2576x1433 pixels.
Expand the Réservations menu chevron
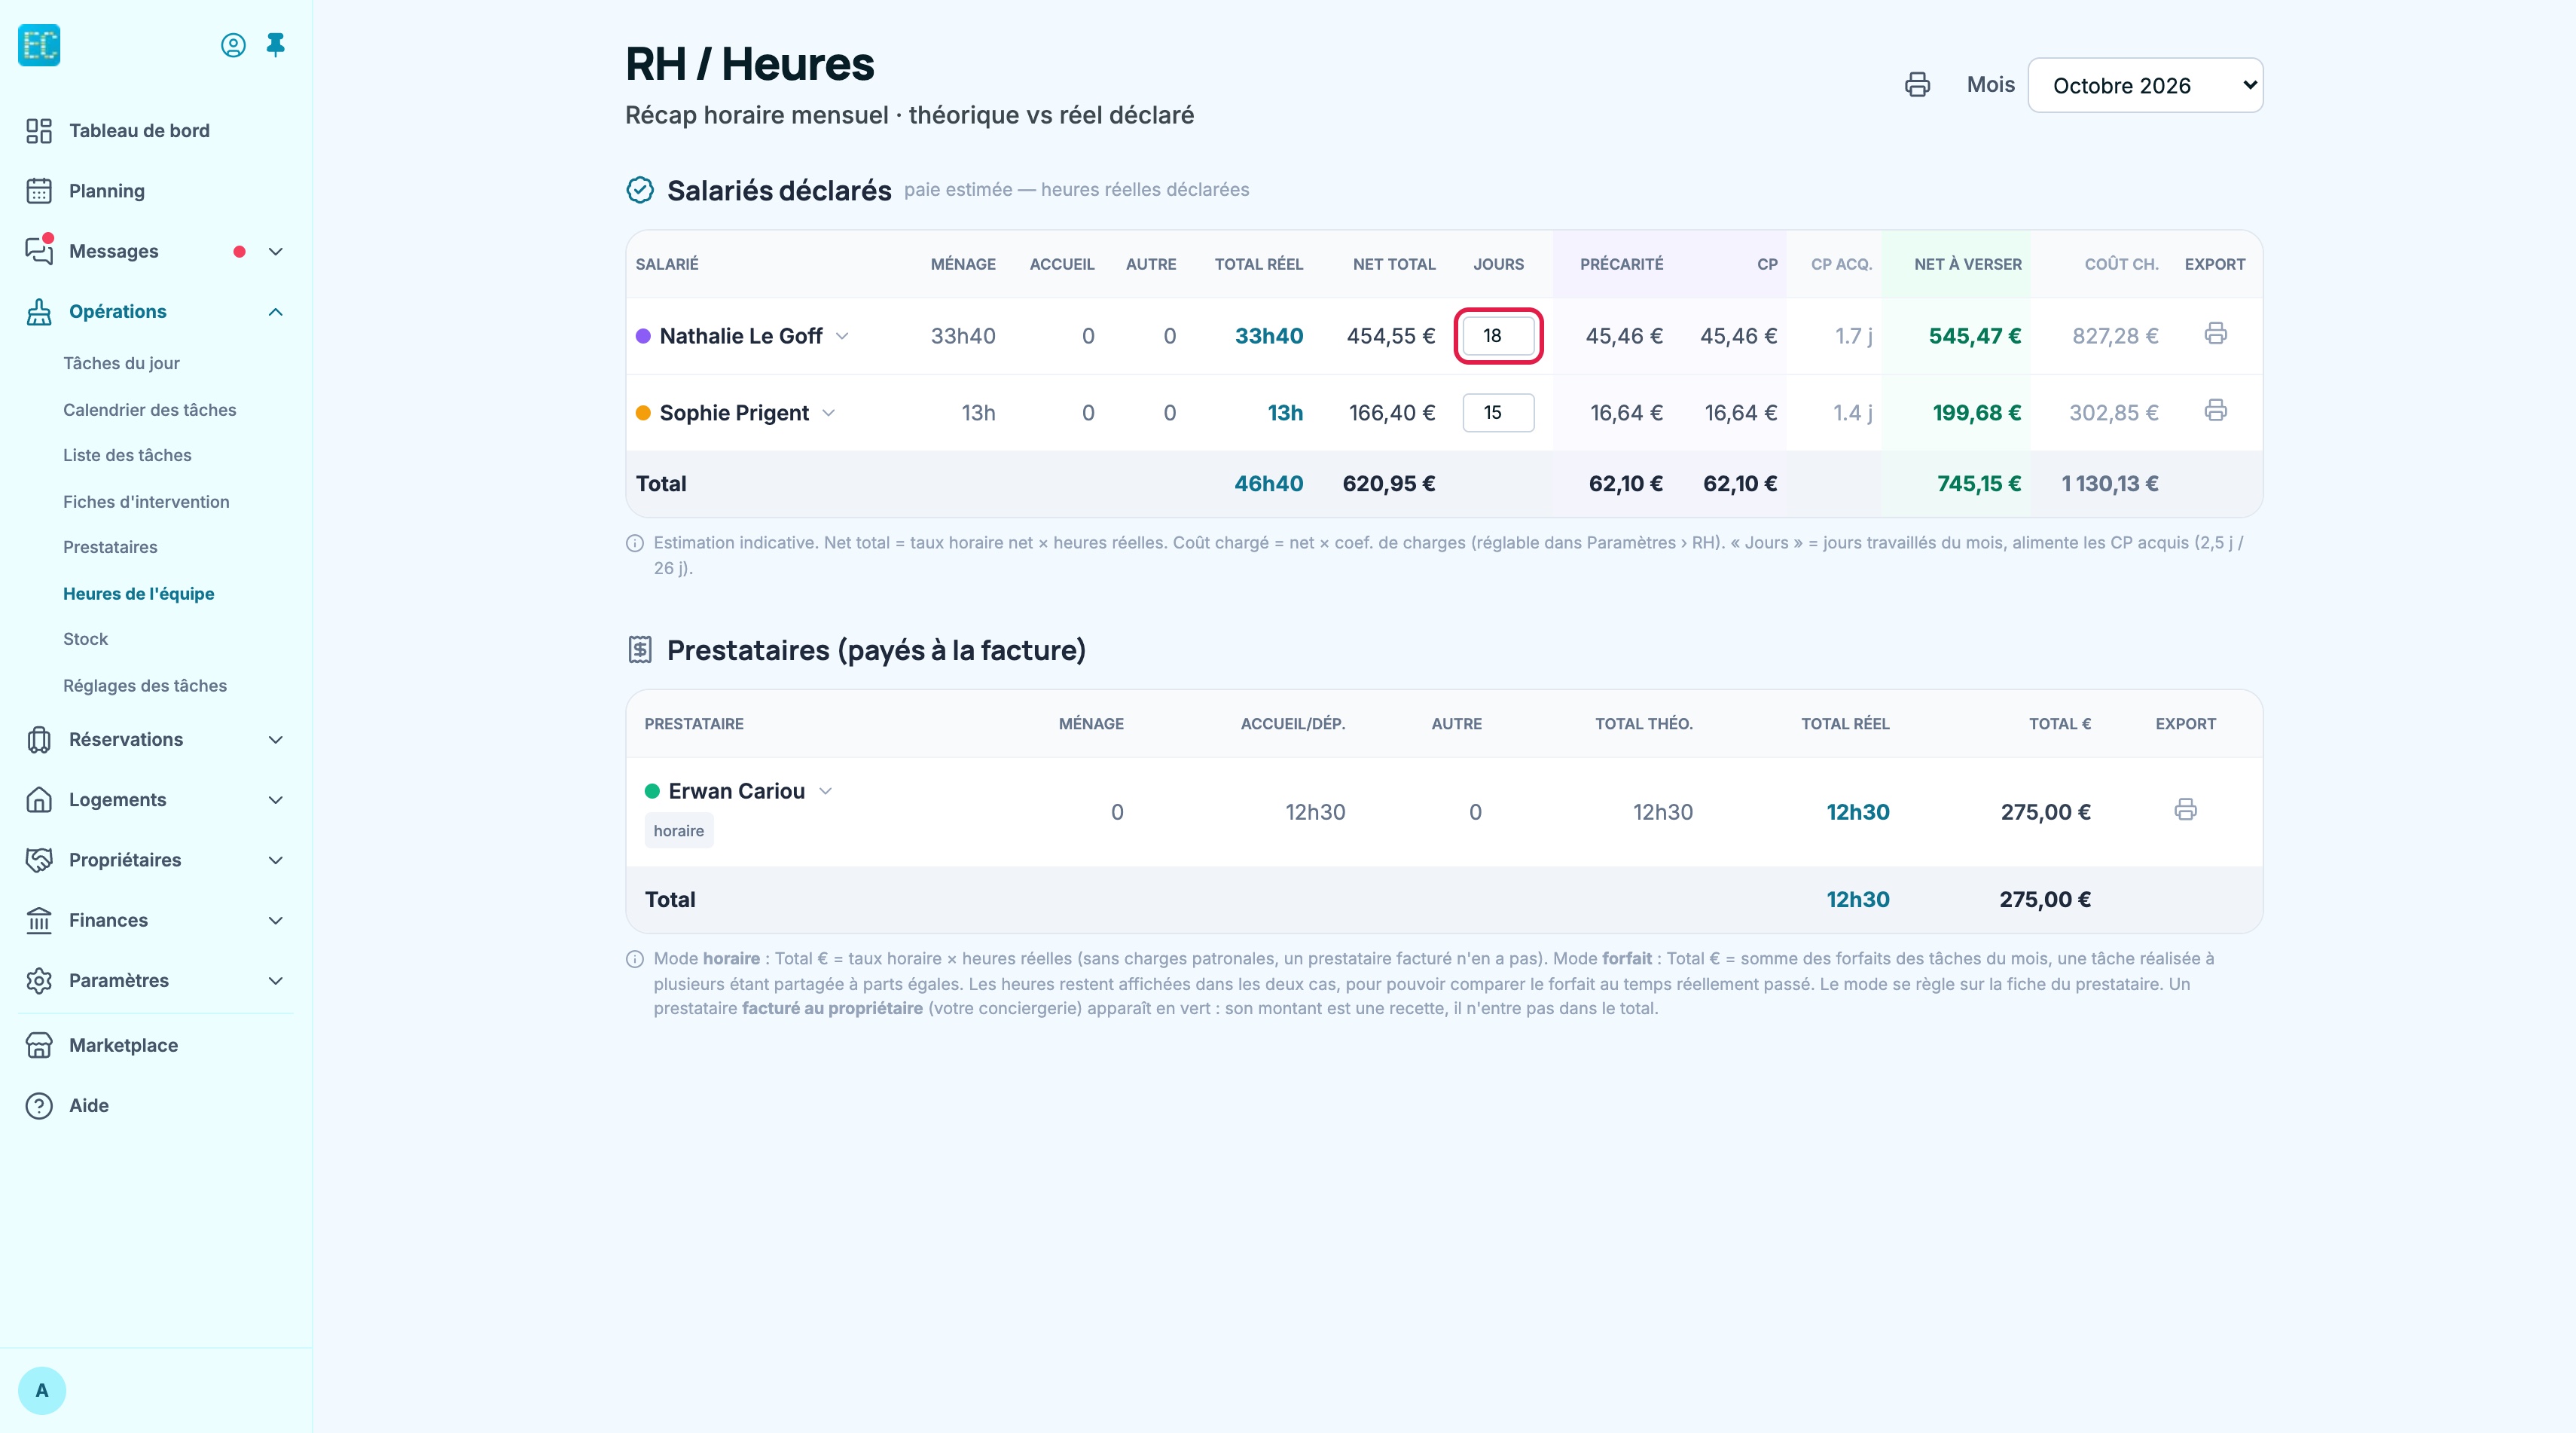tap(276, 740)
